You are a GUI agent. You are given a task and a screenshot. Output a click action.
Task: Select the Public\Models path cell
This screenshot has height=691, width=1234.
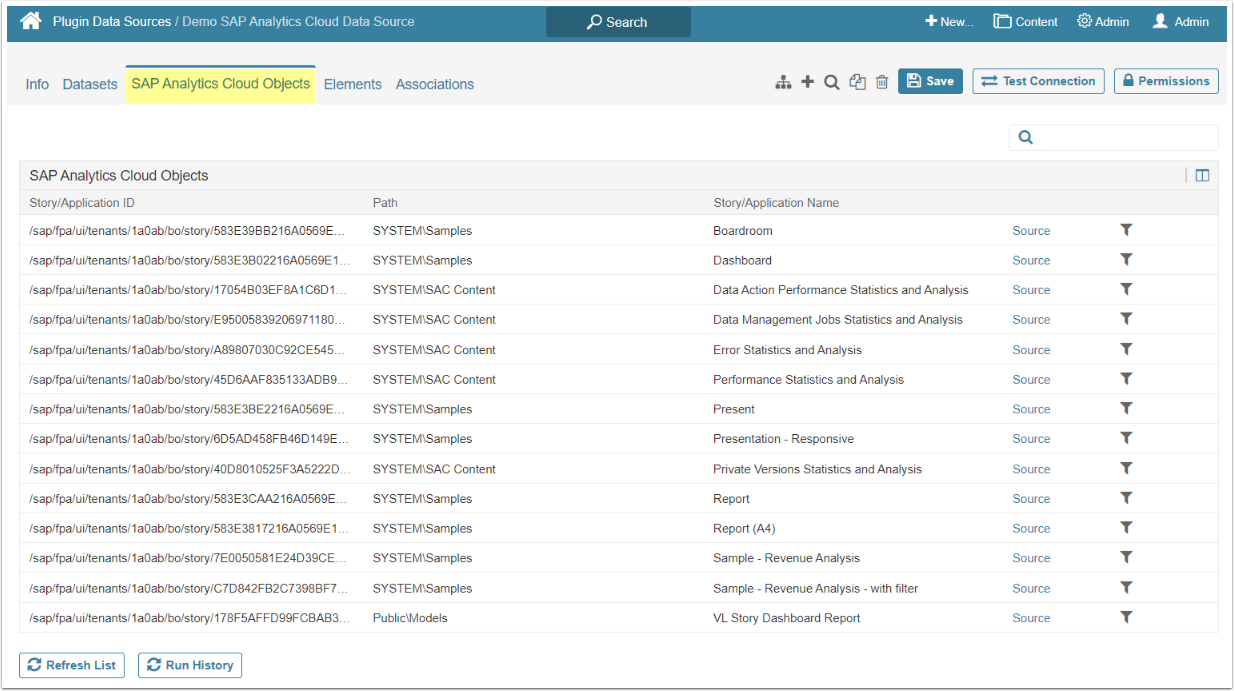[410, 618]
